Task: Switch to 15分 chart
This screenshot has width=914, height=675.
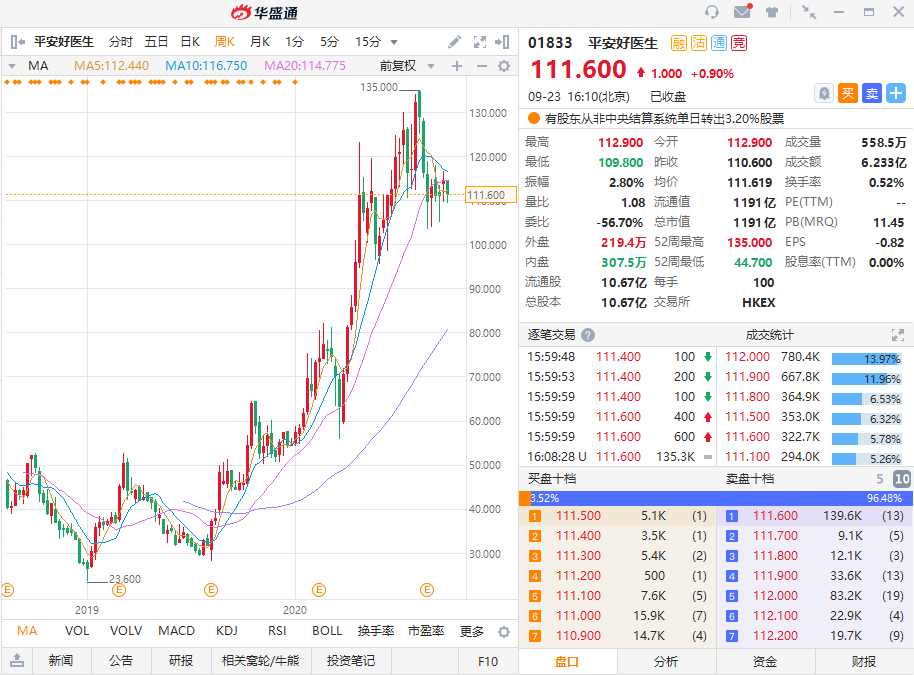Action: coord(368,42)
